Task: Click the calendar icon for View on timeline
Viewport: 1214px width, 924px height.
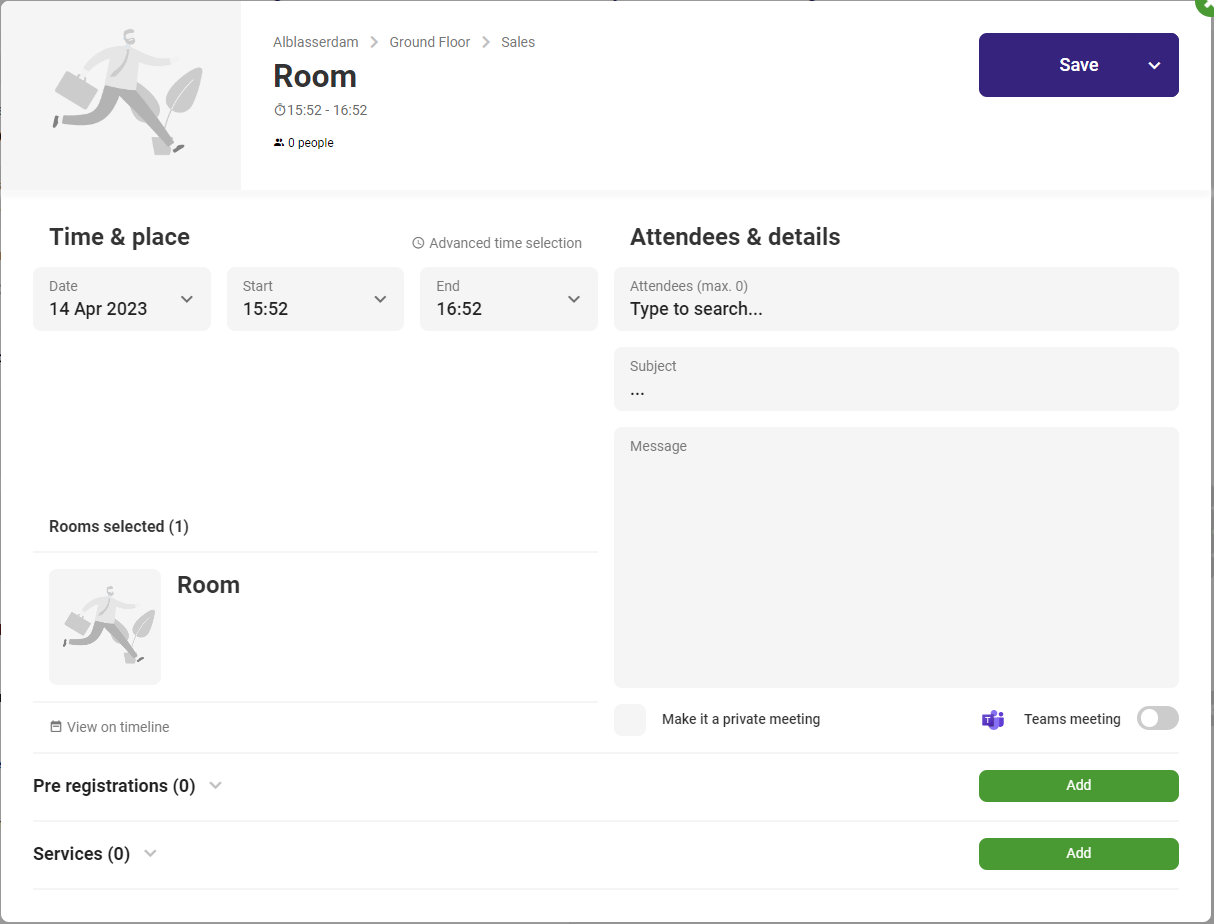Action: click(56, 727)
